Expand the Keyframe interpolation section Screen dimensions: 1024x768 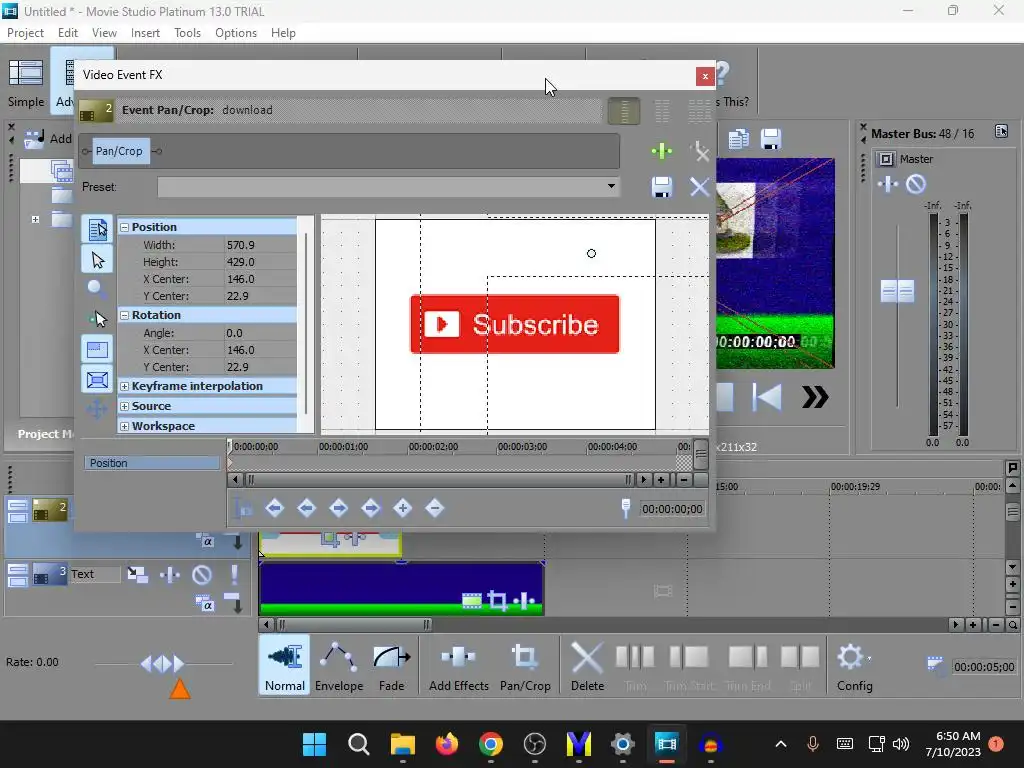pos(125,387)
